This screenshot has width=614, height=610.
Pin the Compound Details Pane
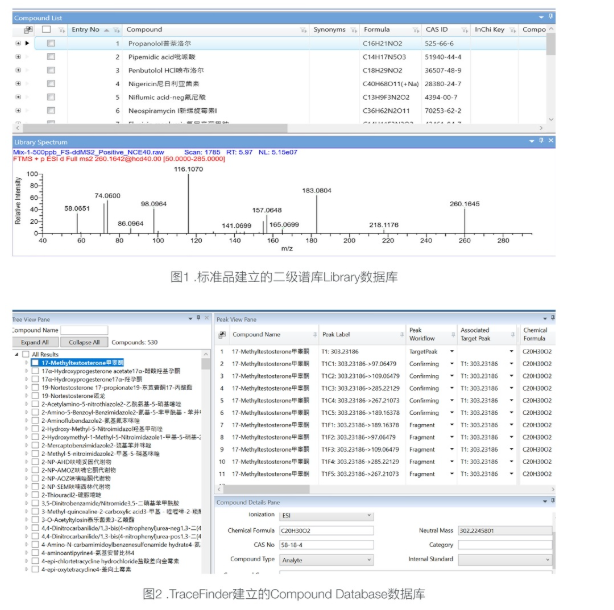tap(553, 500)
